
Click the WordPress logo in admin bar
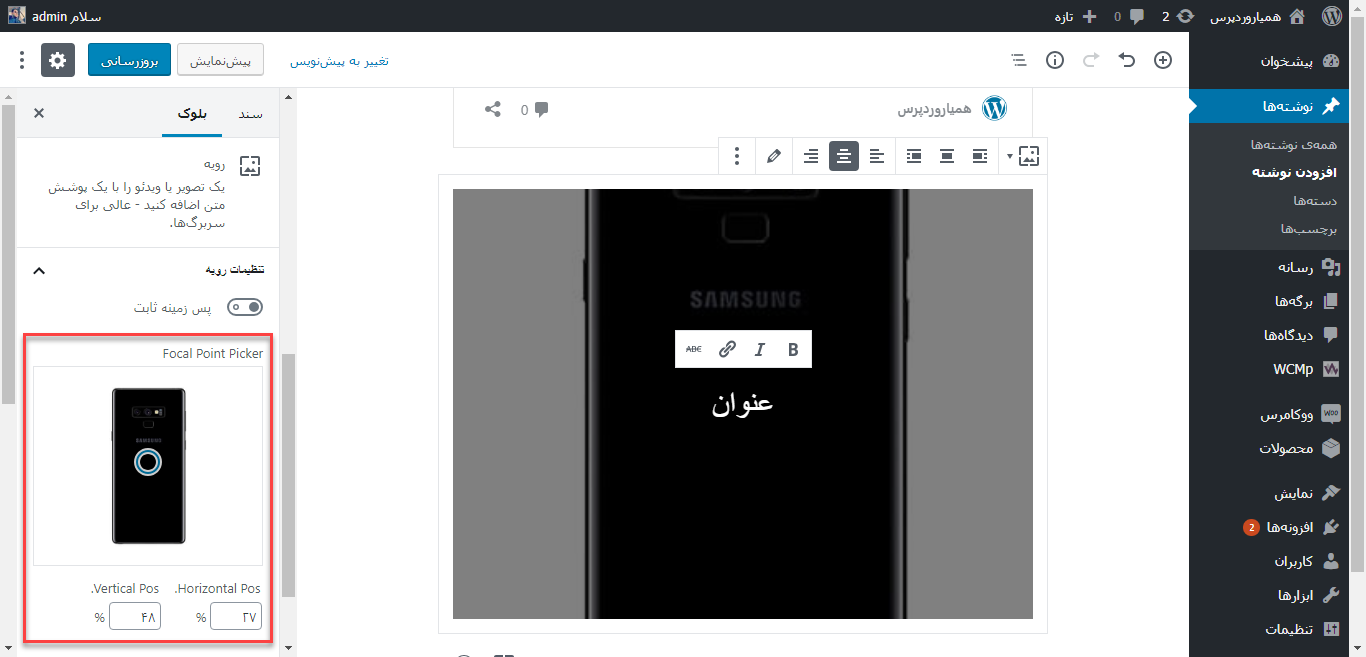click(x=1331, y=16)
